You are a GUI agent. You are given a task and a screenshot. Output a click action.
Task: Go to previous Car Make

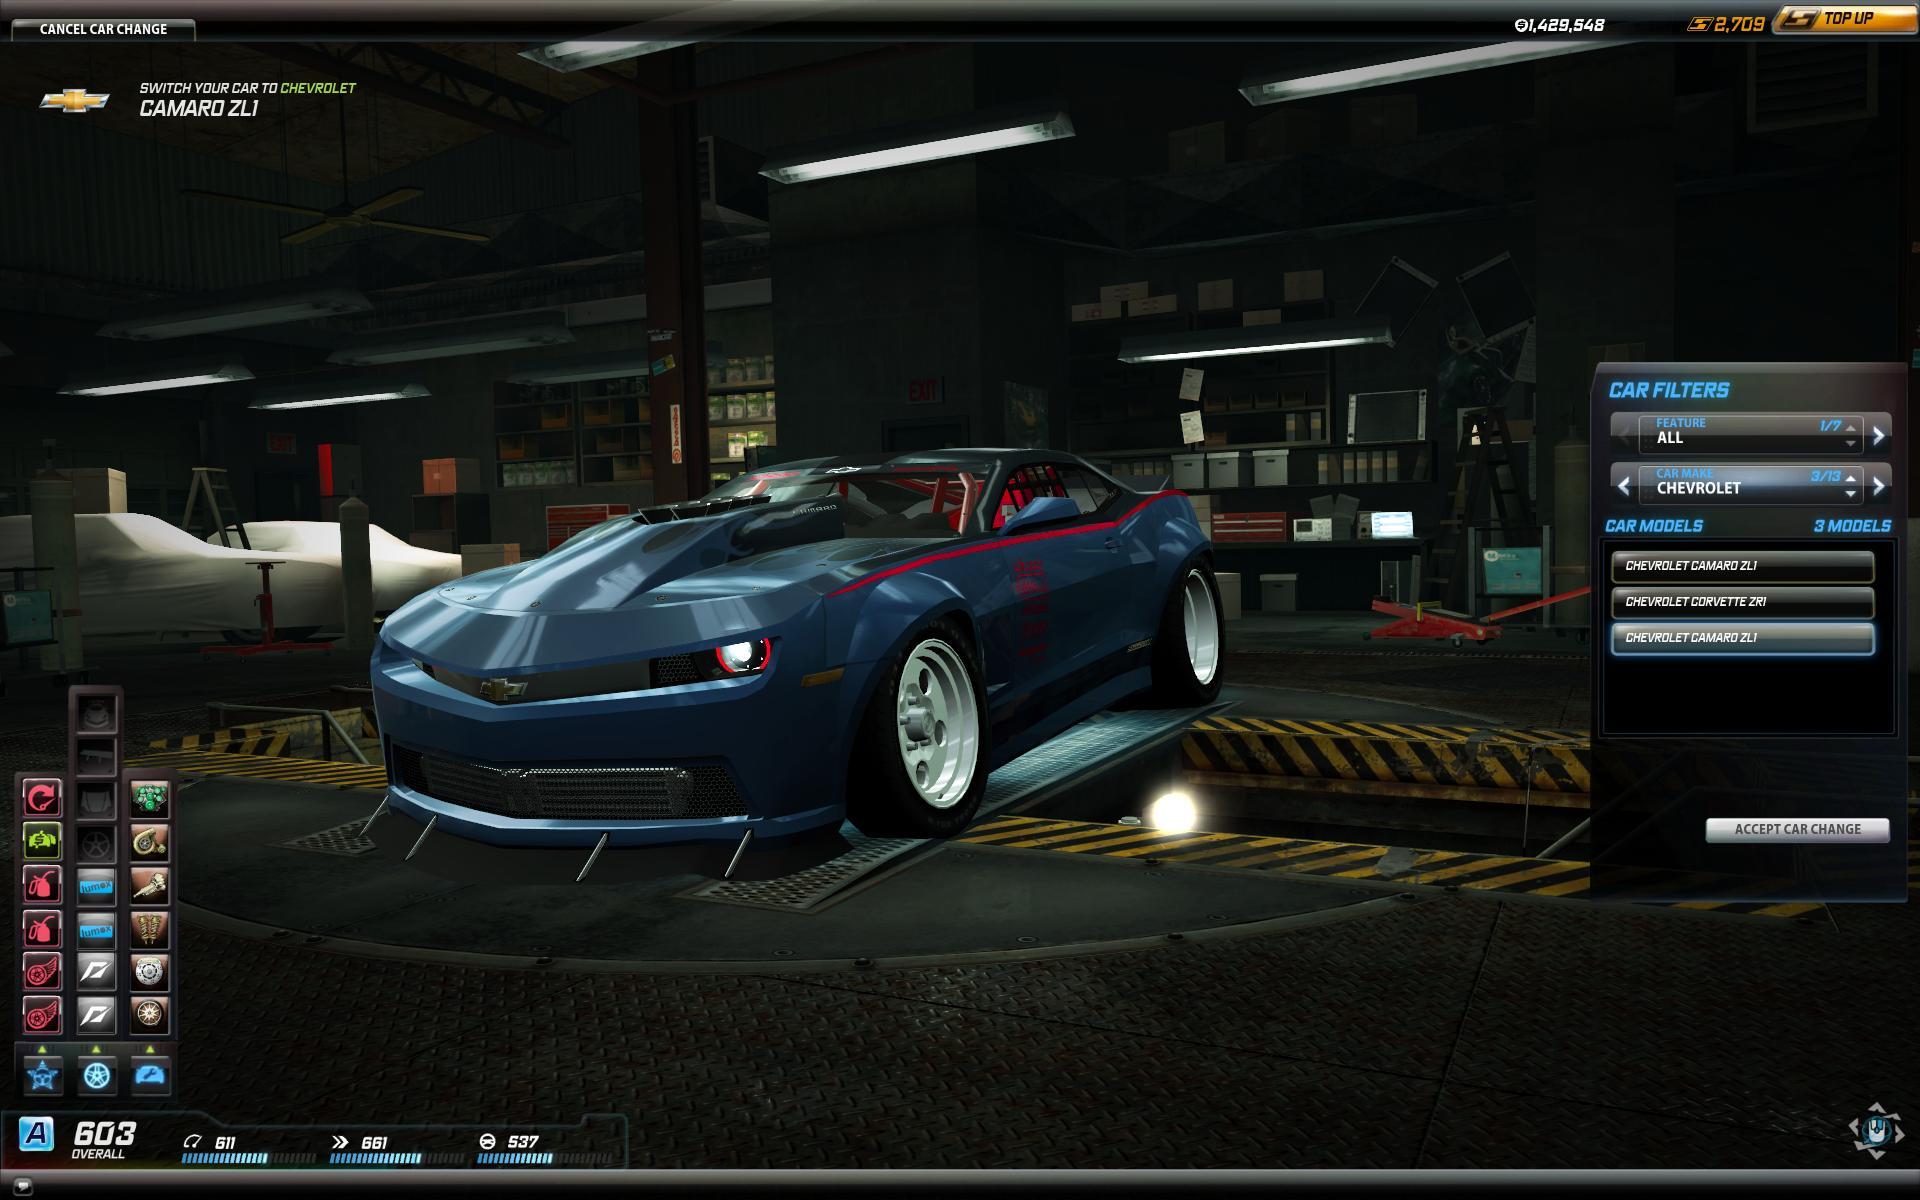1624,486
